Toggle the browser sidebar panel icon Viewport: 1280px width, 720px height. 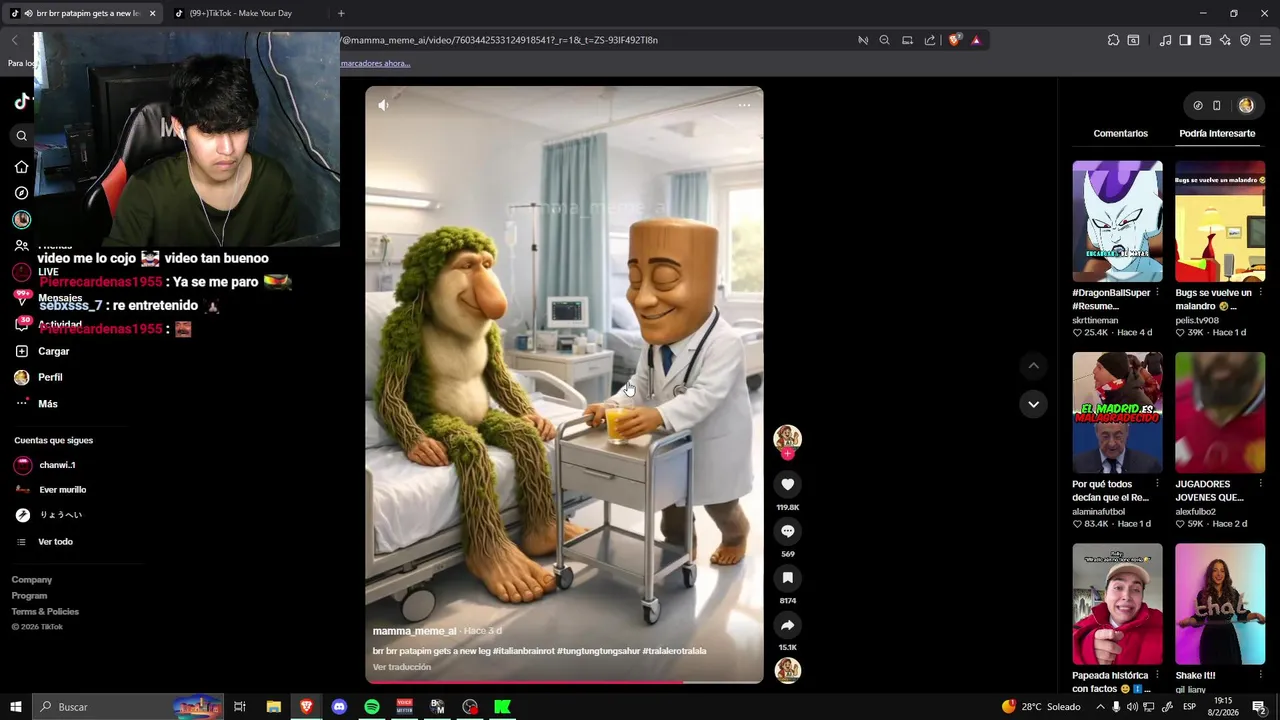coord(1185,40)
